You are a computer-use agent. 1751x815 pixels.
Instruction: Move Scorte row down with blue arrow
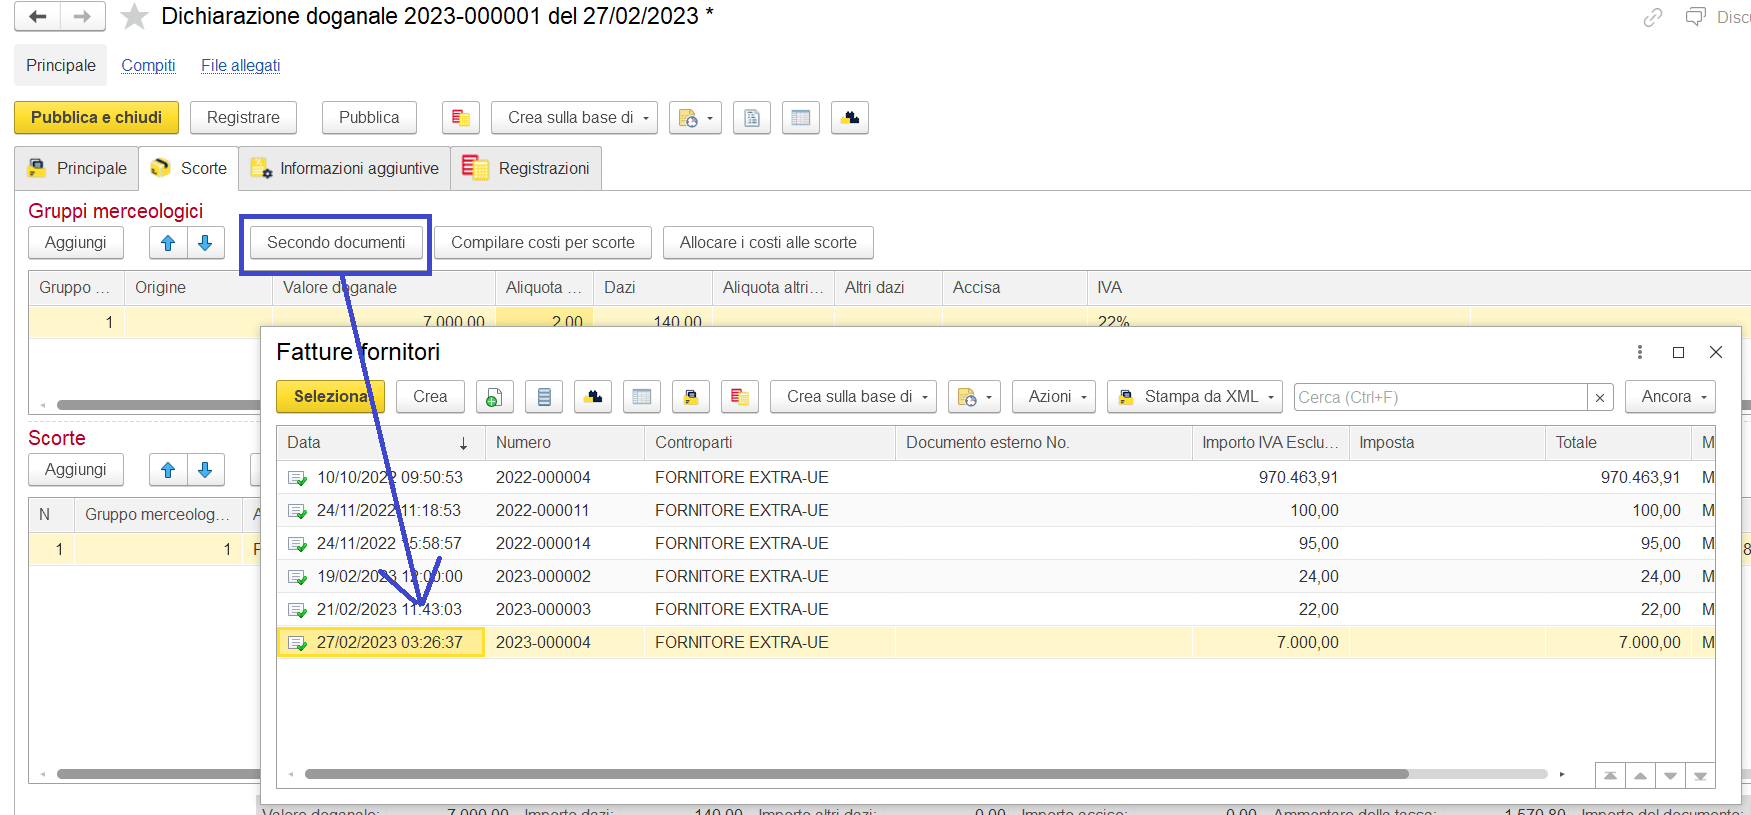[205, 469]
